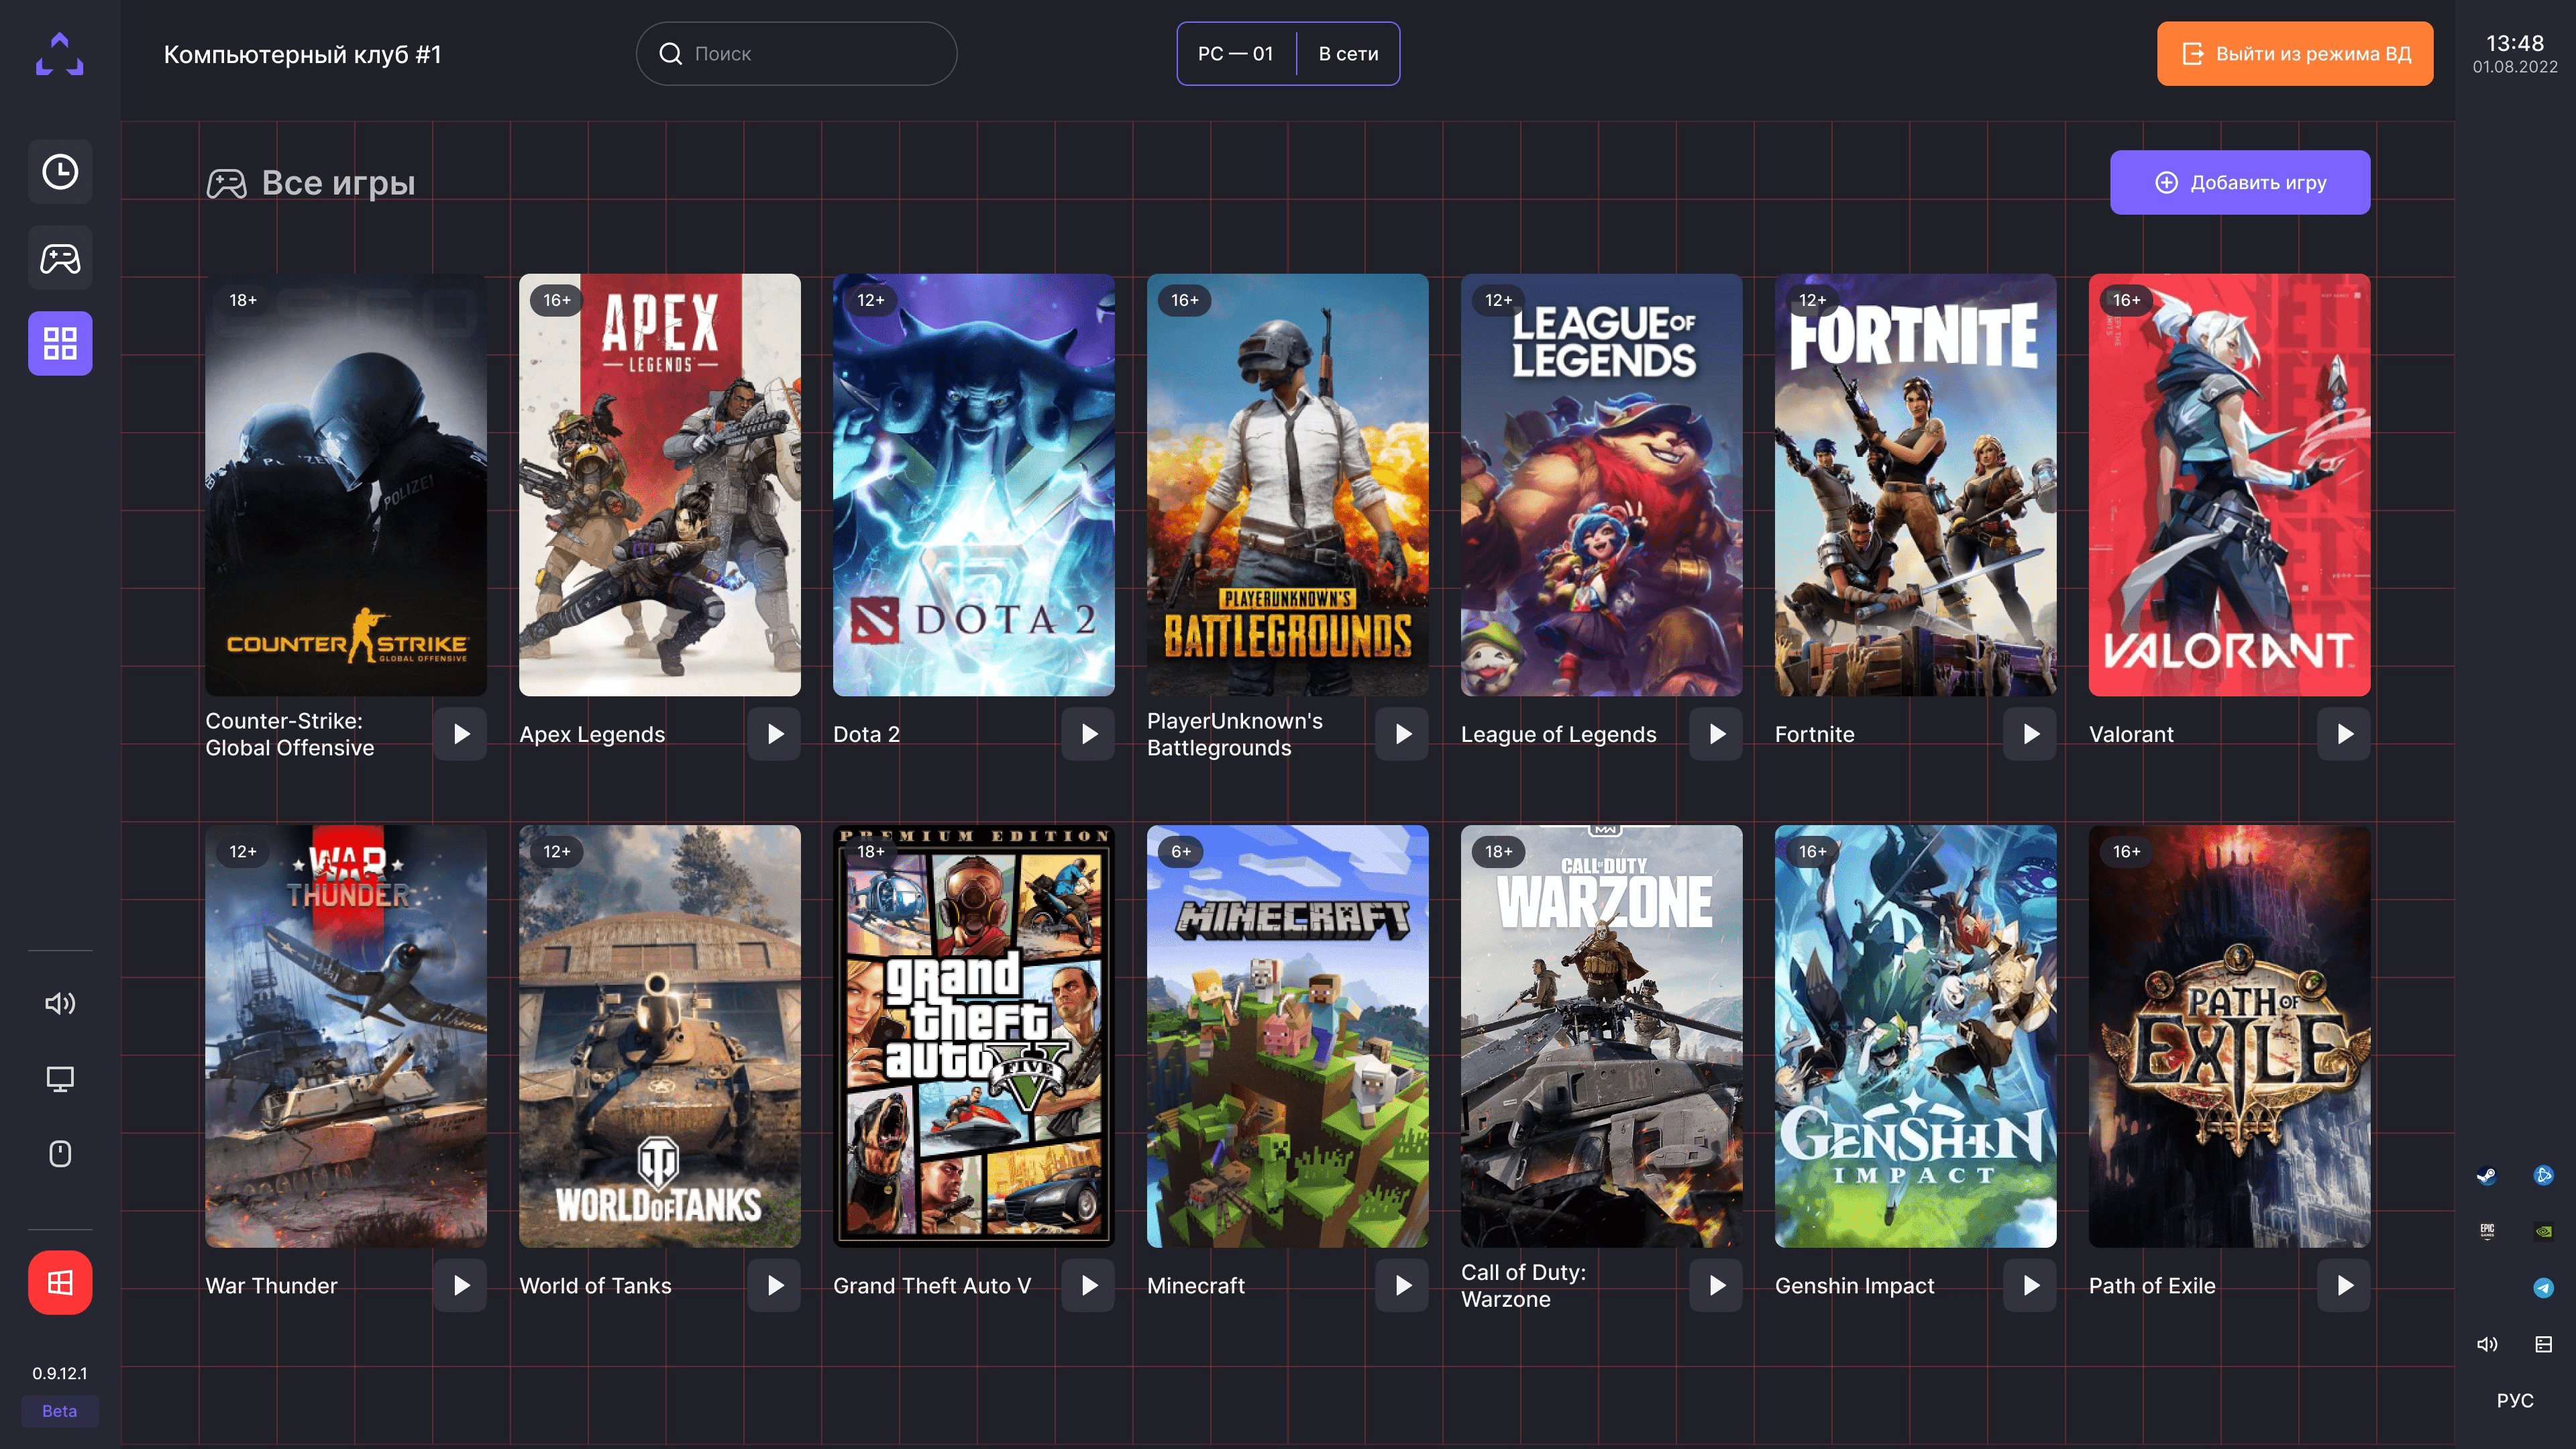Open the War Thunder cover art
The height and width of the screenshot is (1449, 2576).
coord(346,1036)
